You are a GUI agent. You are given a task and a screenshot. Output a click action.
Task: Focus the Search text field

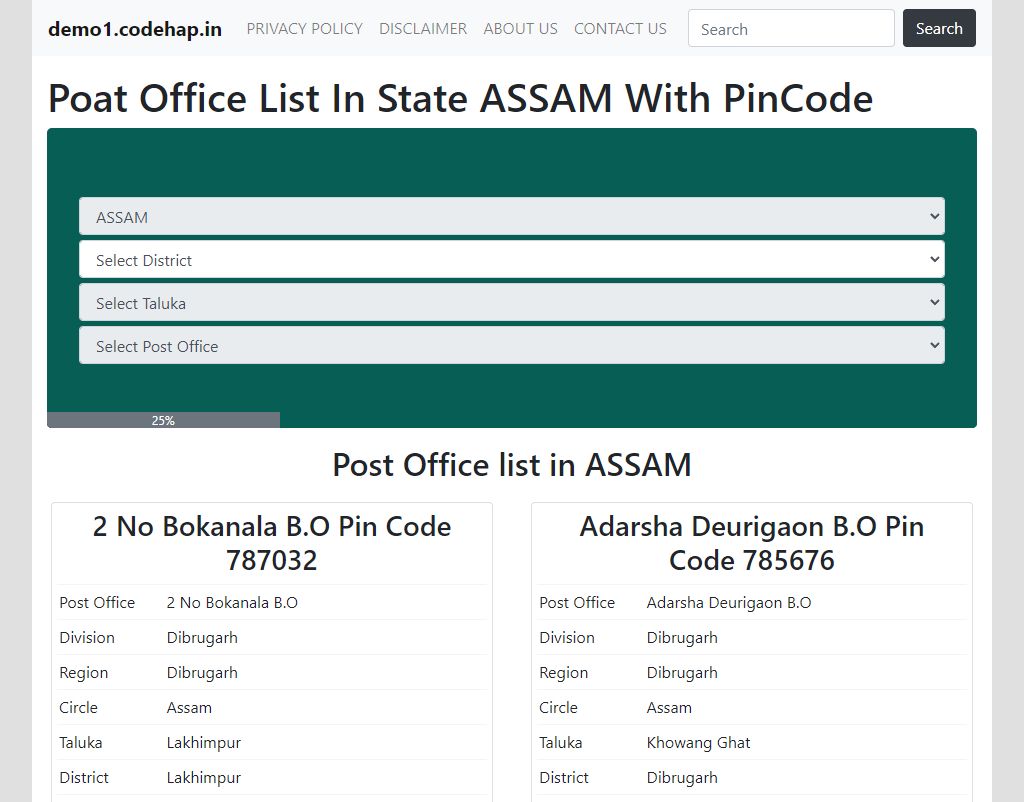[x=791, y=29]
